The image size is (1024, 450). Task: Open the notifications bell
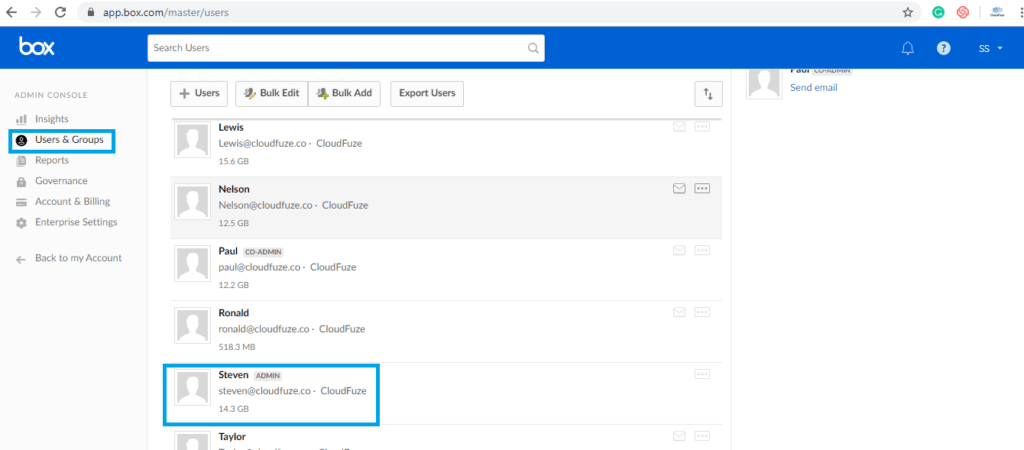(908, 48)
